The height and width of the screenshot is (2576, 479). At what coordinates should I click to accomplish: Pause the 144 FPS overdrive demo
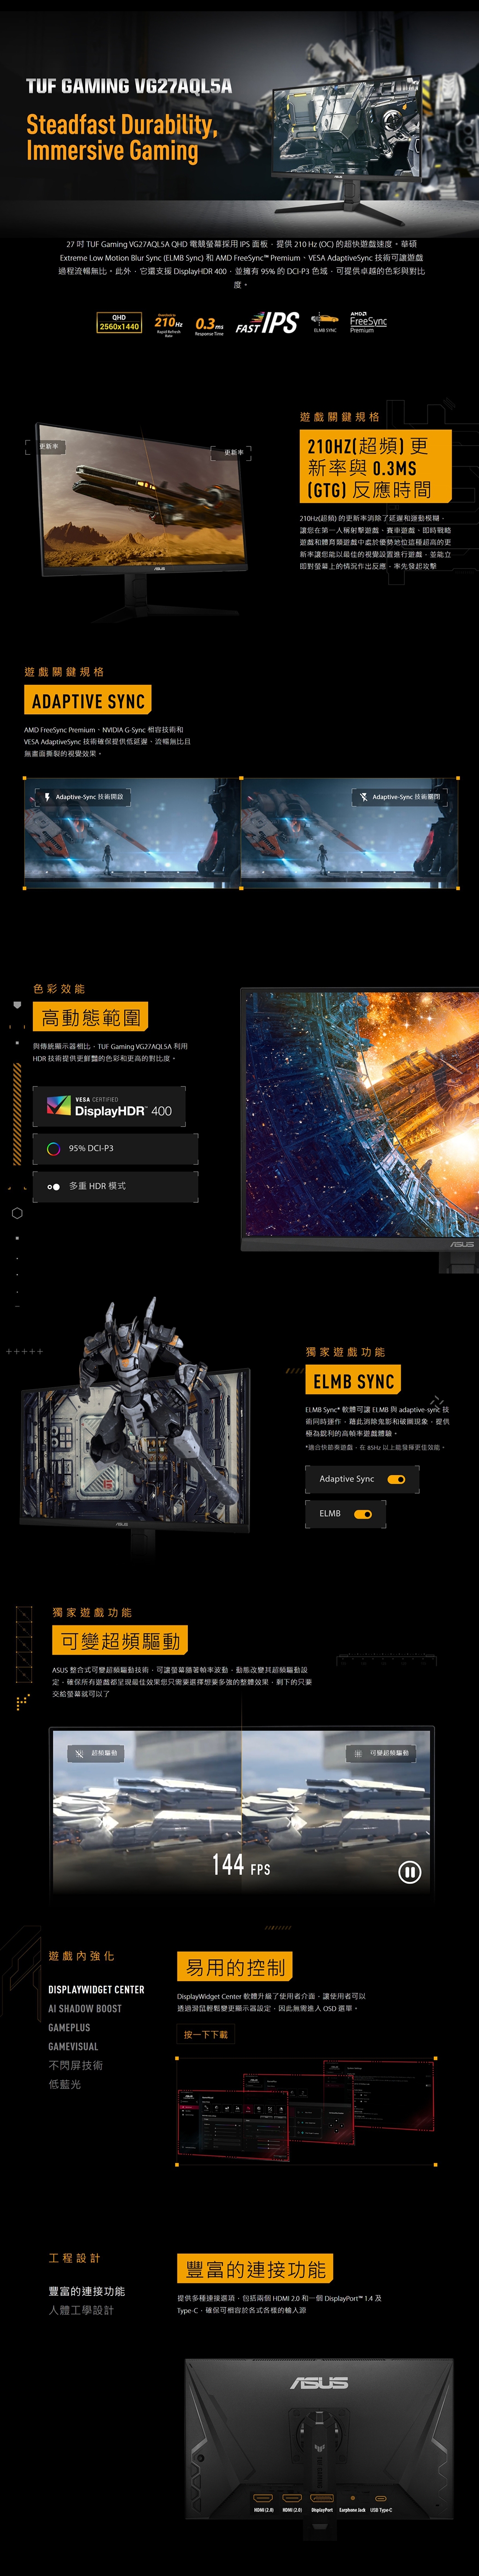(x=409, y=1872)
